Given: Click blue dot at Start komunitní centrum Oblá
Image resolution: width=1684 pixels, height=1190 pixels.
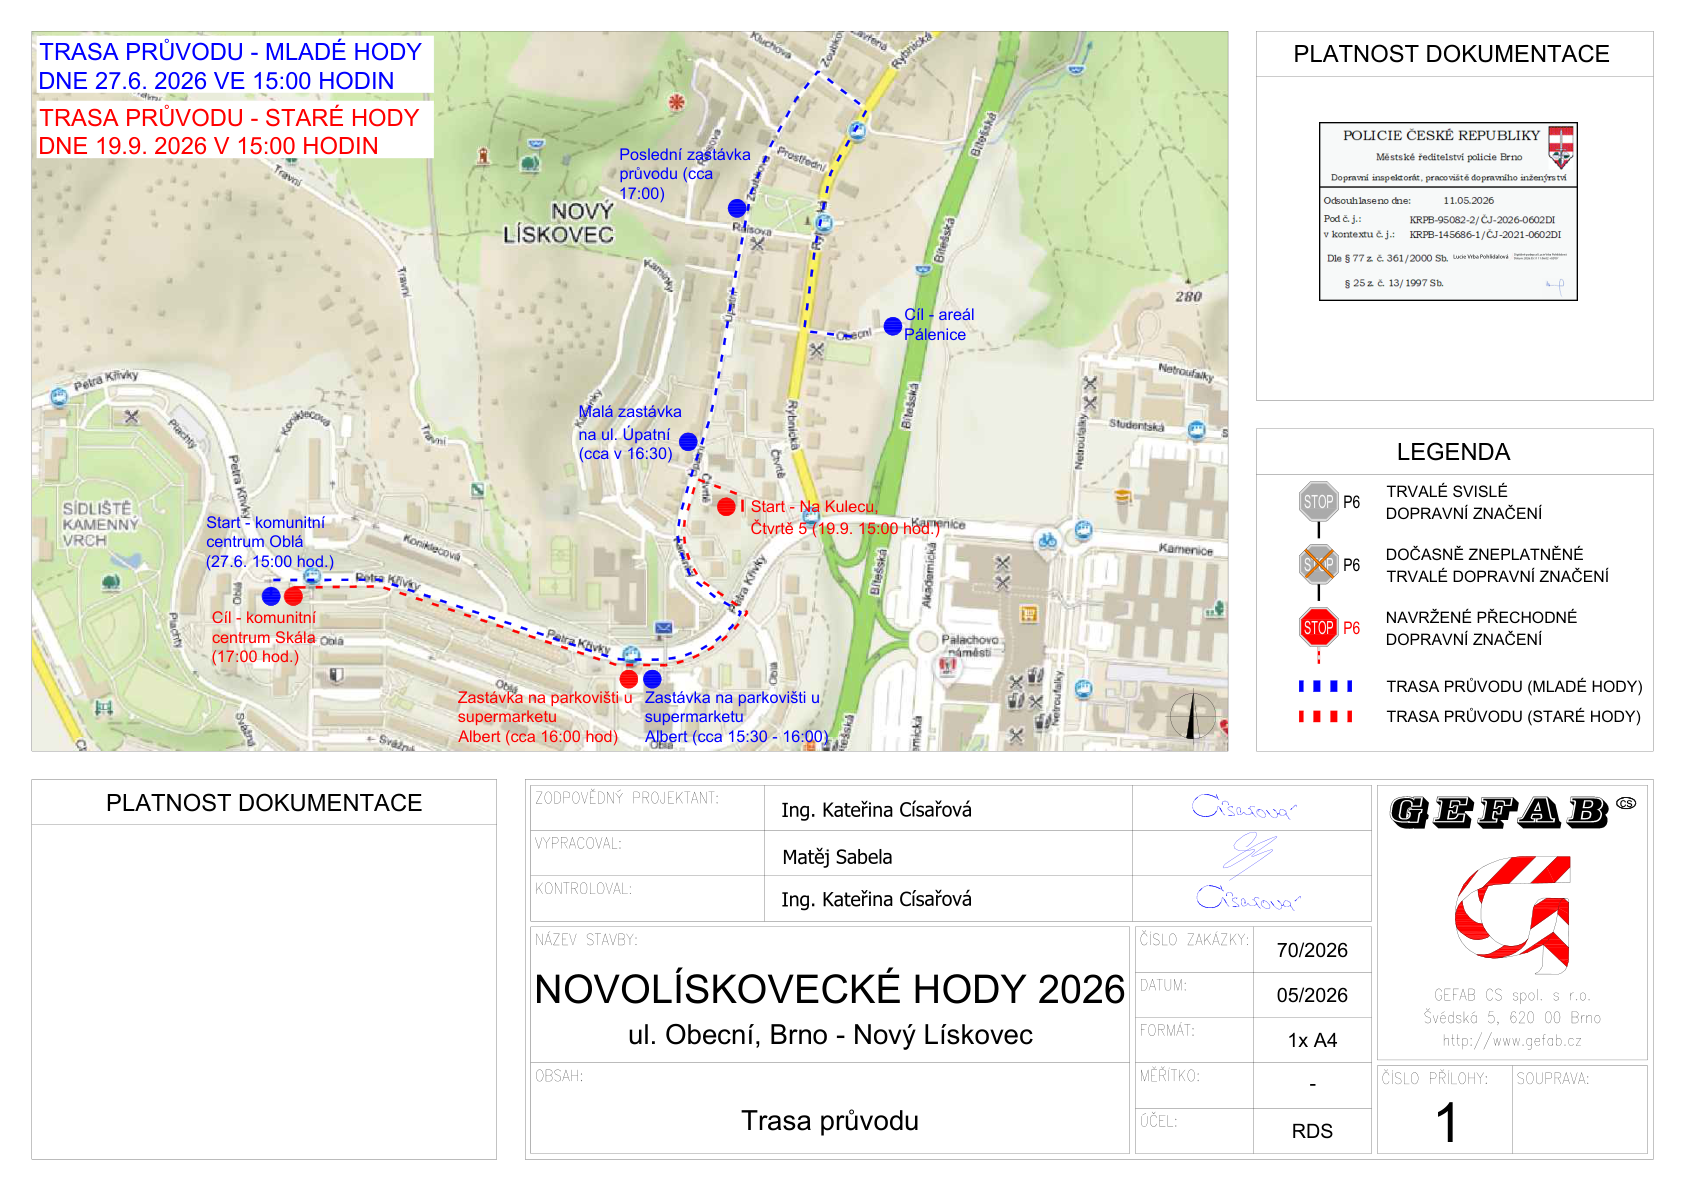Looking at the screenshot, I should pos(271,596).
